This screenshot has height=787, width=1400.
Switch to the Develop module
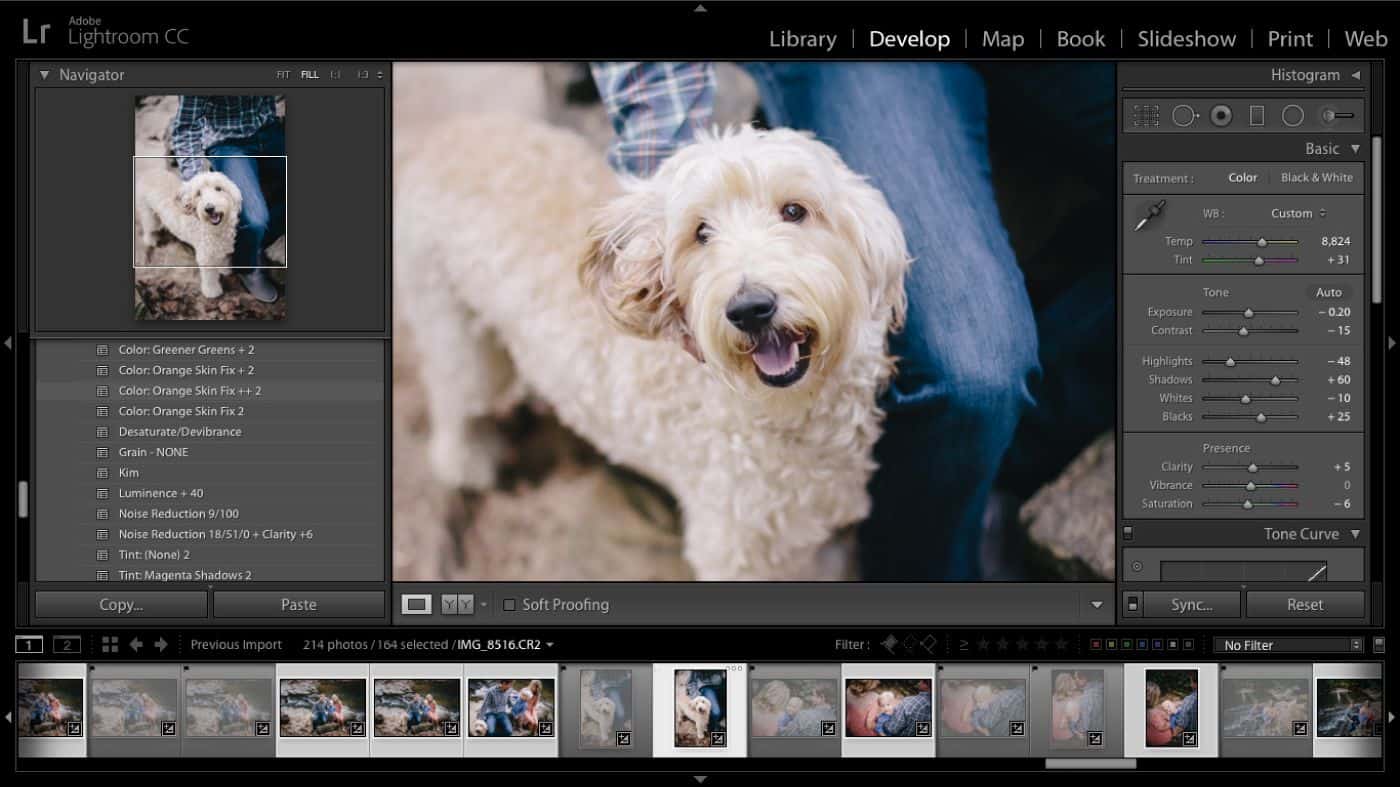[x=909, y=39]
